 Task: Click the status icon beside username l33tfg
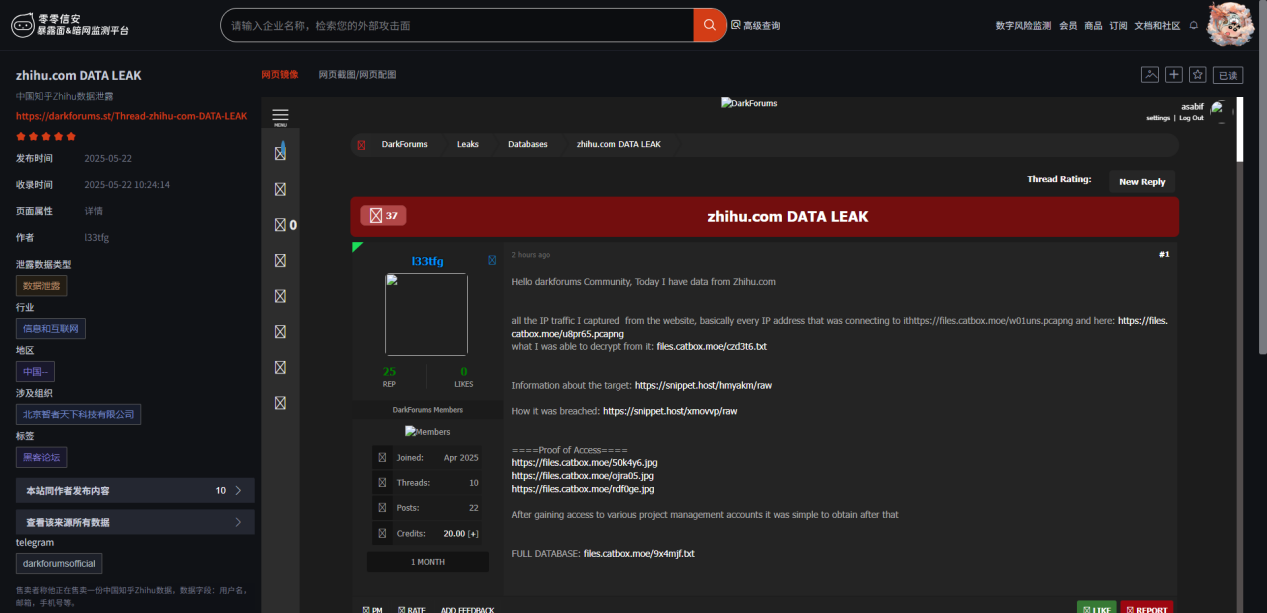tap(492, 261)
